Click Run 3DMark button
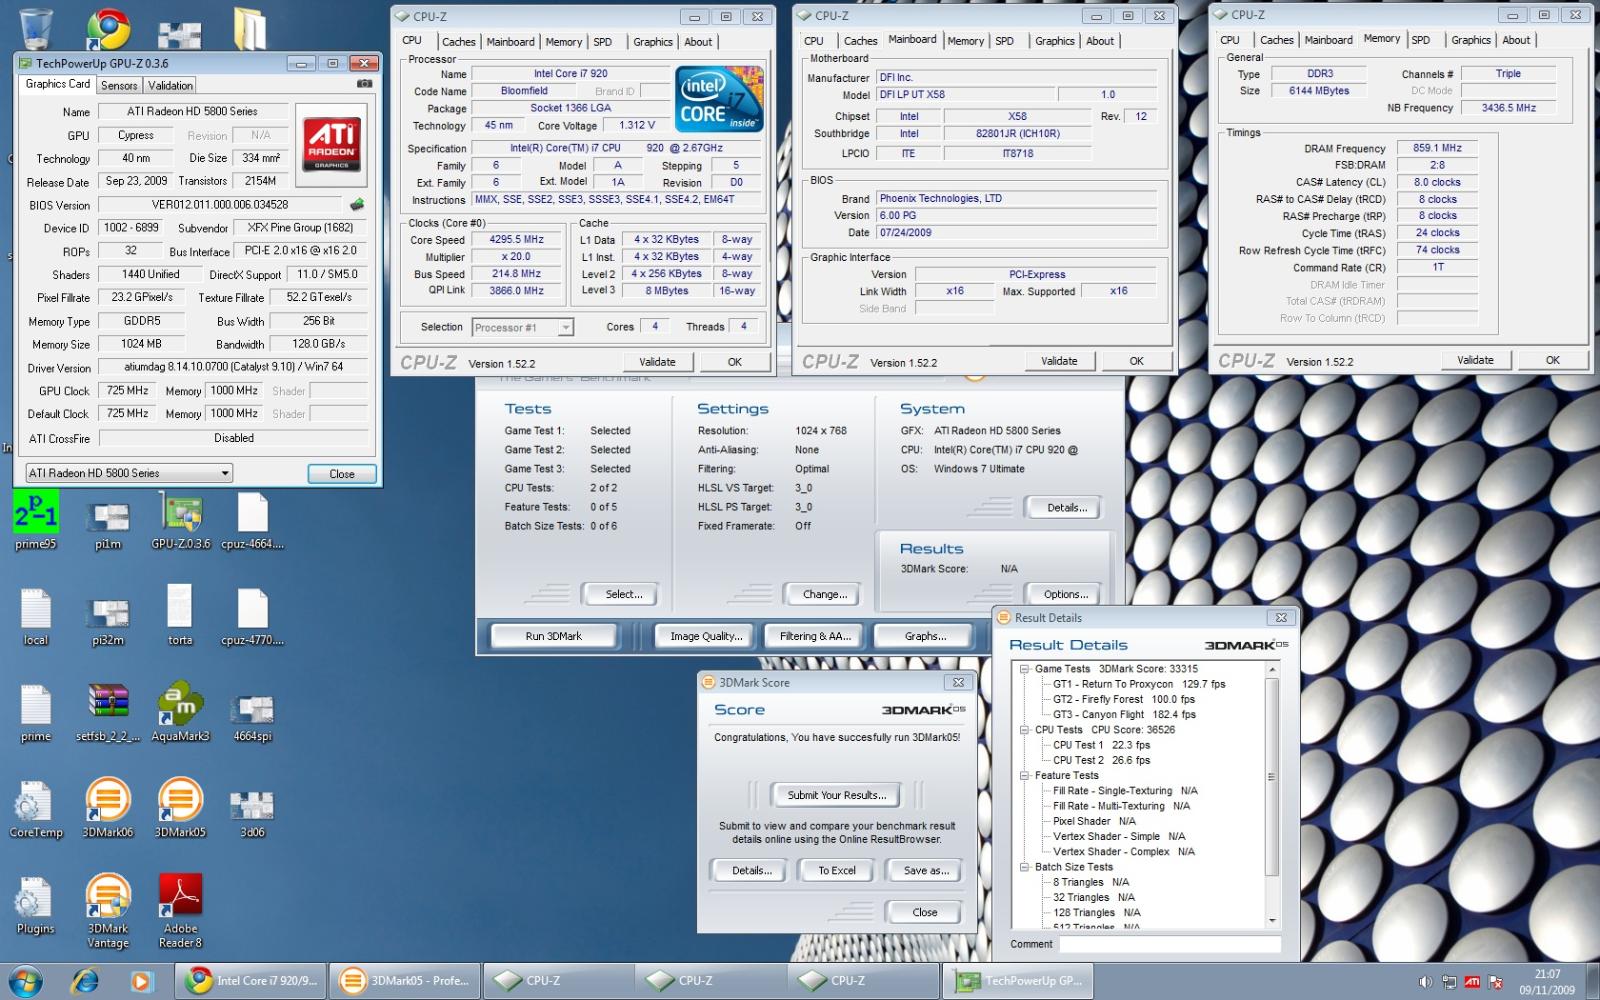The width and height of the screenshot is (1600, 1000). click(x=553, y=636)
